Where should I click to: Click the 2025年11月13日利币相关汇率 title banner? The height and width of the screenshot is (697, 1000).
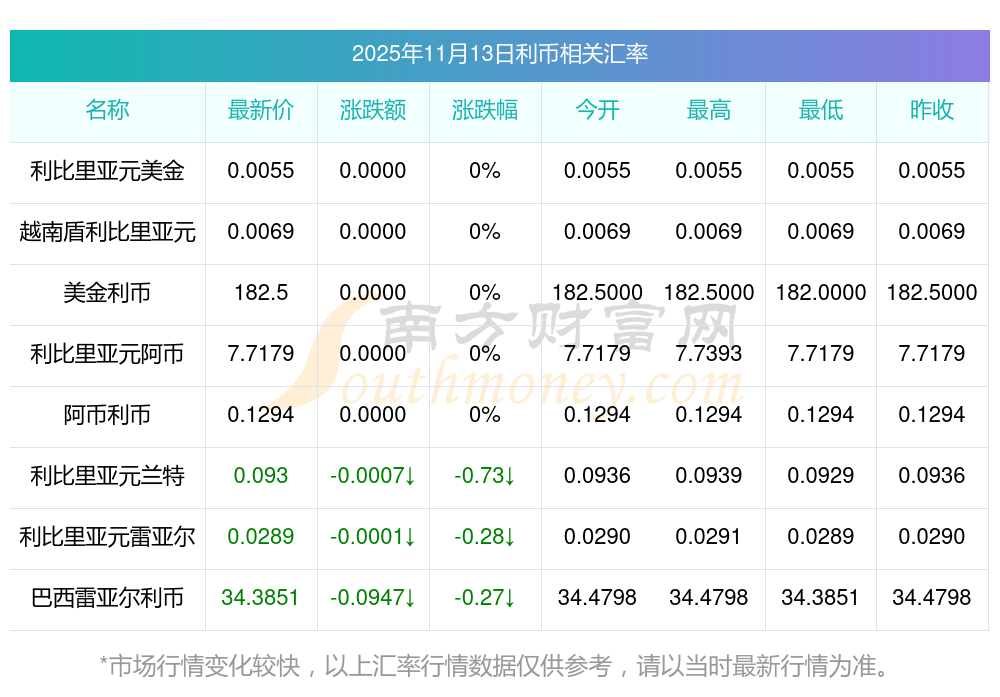(x=499, y=54)
